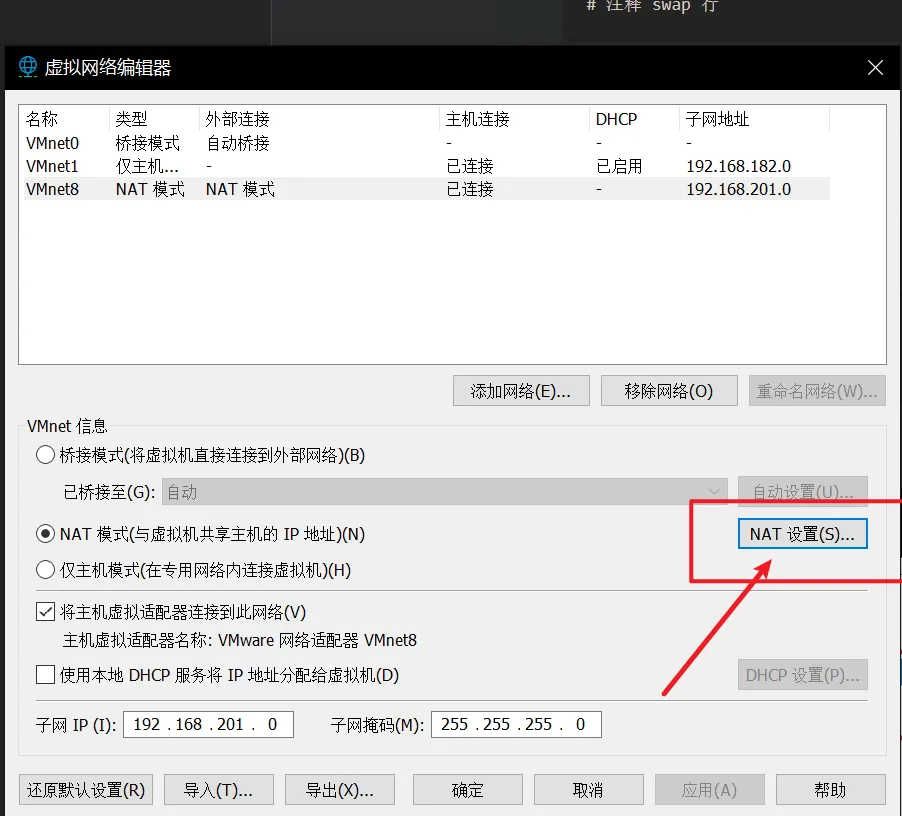Click the 自动设置(U)... button
The height and width of the screenshot is (816, 902).
coord(802,492)
